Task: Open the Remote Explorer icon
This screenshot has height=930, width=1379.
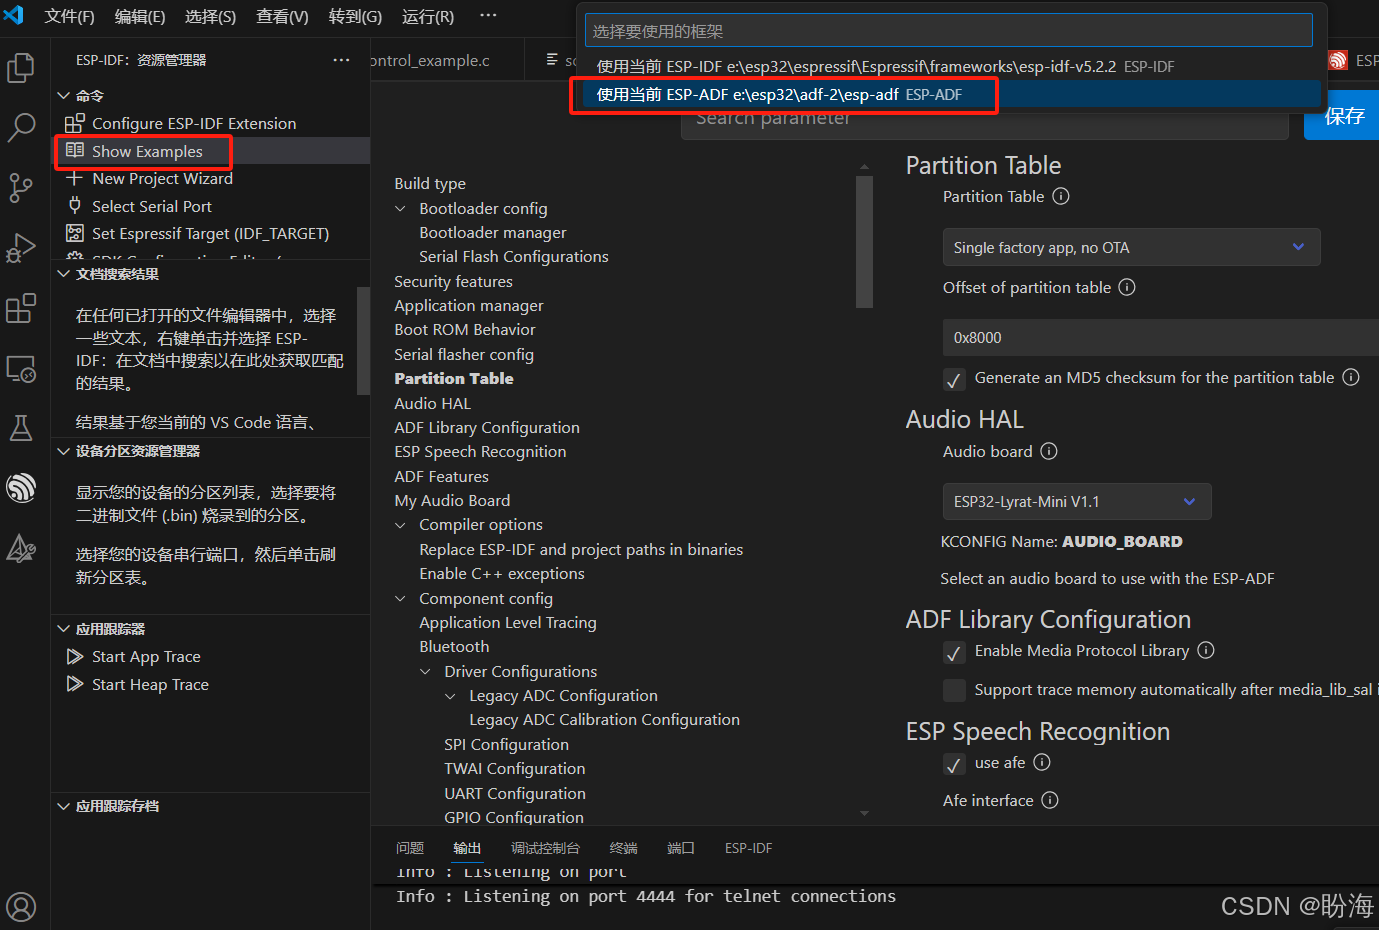Action: pos(21,368)
